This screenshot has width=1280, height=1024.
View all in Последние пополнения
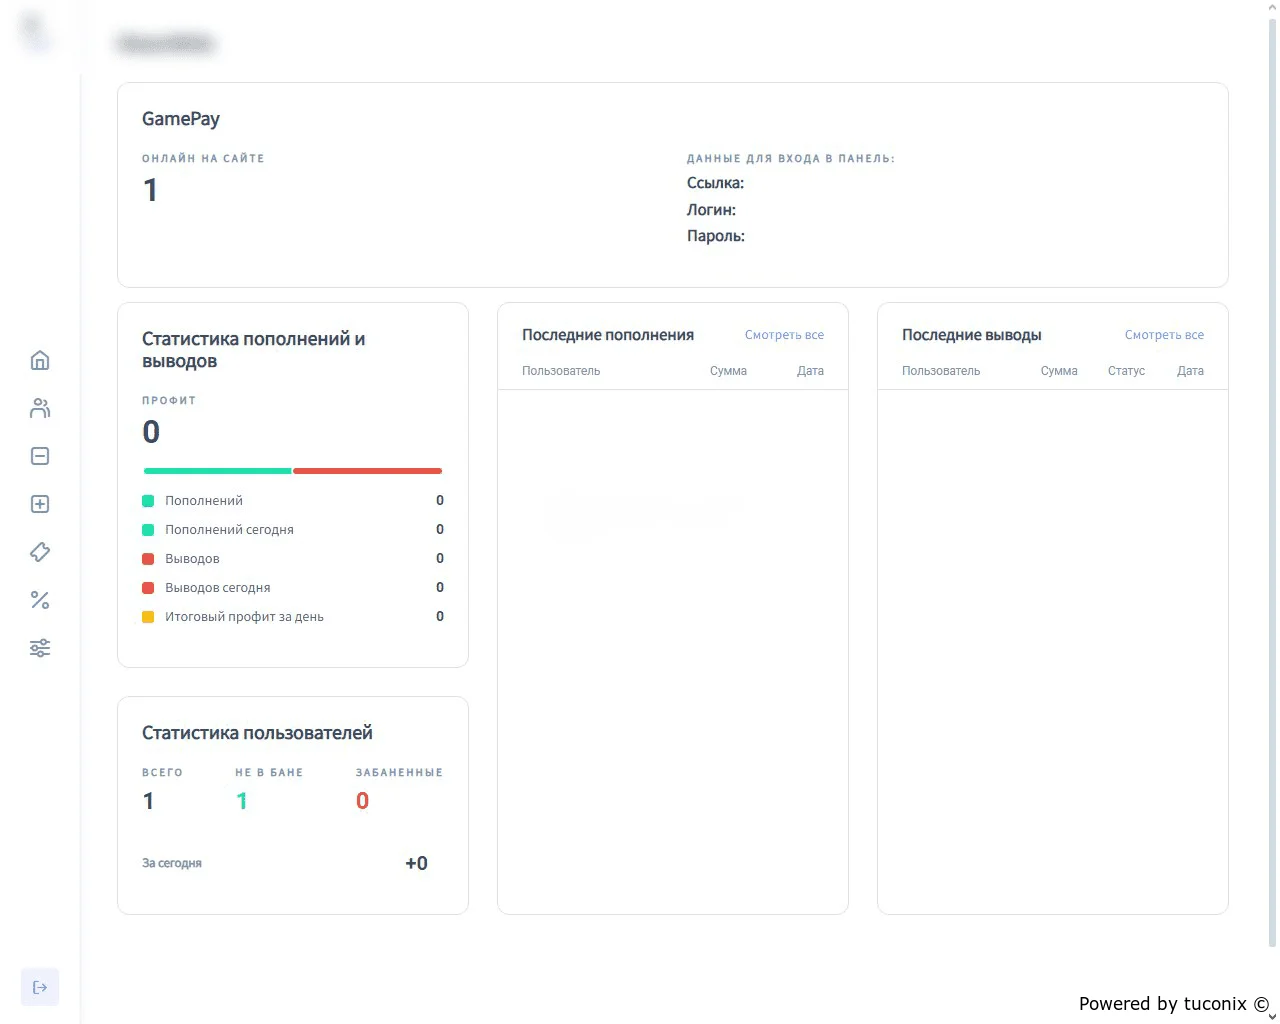point(784,335)
